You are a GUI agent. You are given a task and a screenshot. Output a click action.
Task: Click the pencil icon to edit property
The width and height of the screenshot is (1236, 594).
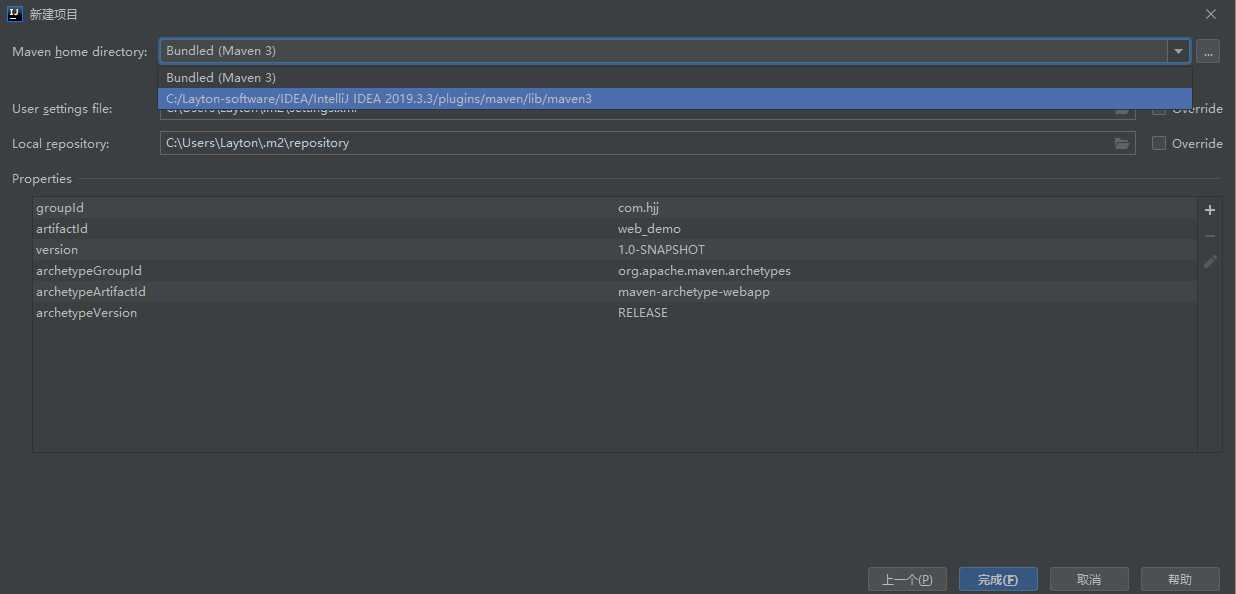point(1210,261)
